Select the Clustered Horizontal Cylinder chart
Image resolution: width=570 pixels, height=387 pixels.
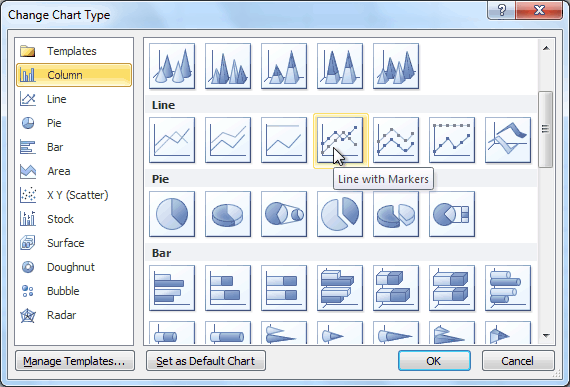[x=508, y=288]
